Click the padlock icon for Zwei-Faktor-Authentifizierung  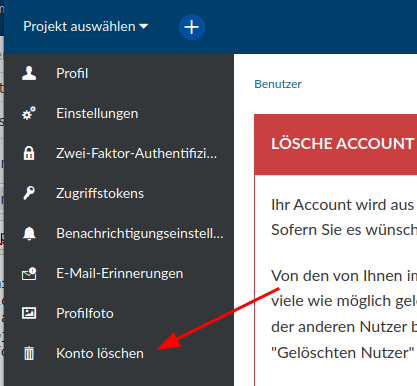click(29, 153)
